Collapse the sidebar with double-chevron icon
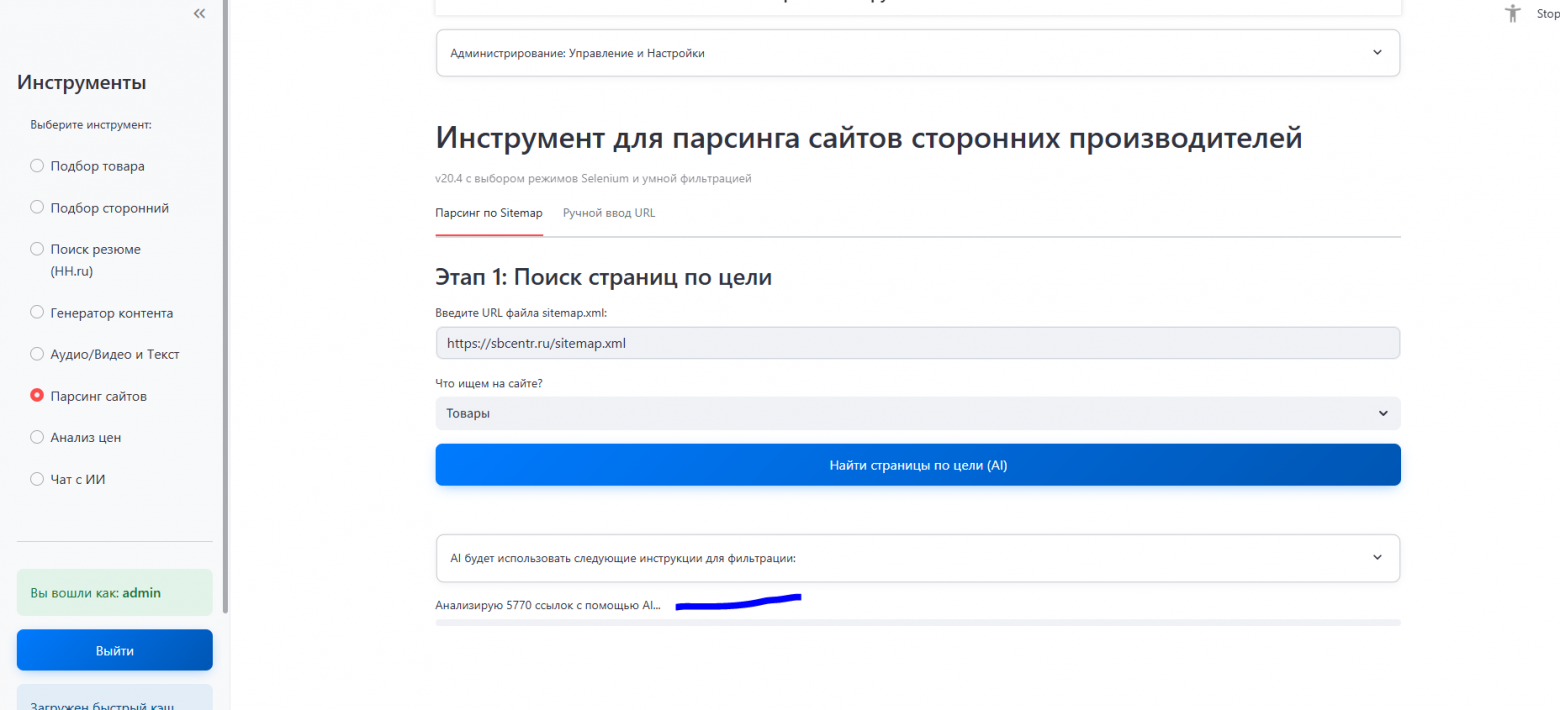Screen dimensions: 1560x710 click(199, 14)
